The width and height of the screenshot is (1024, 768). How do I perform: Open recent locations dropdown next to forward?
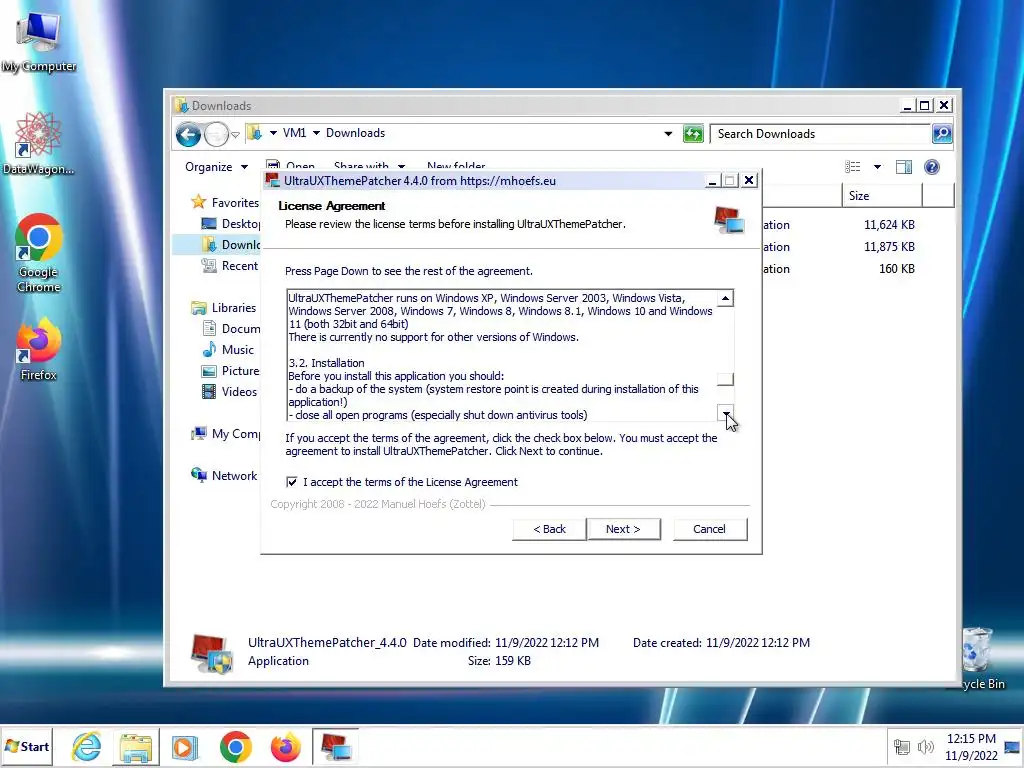click(x=235, y=135)
